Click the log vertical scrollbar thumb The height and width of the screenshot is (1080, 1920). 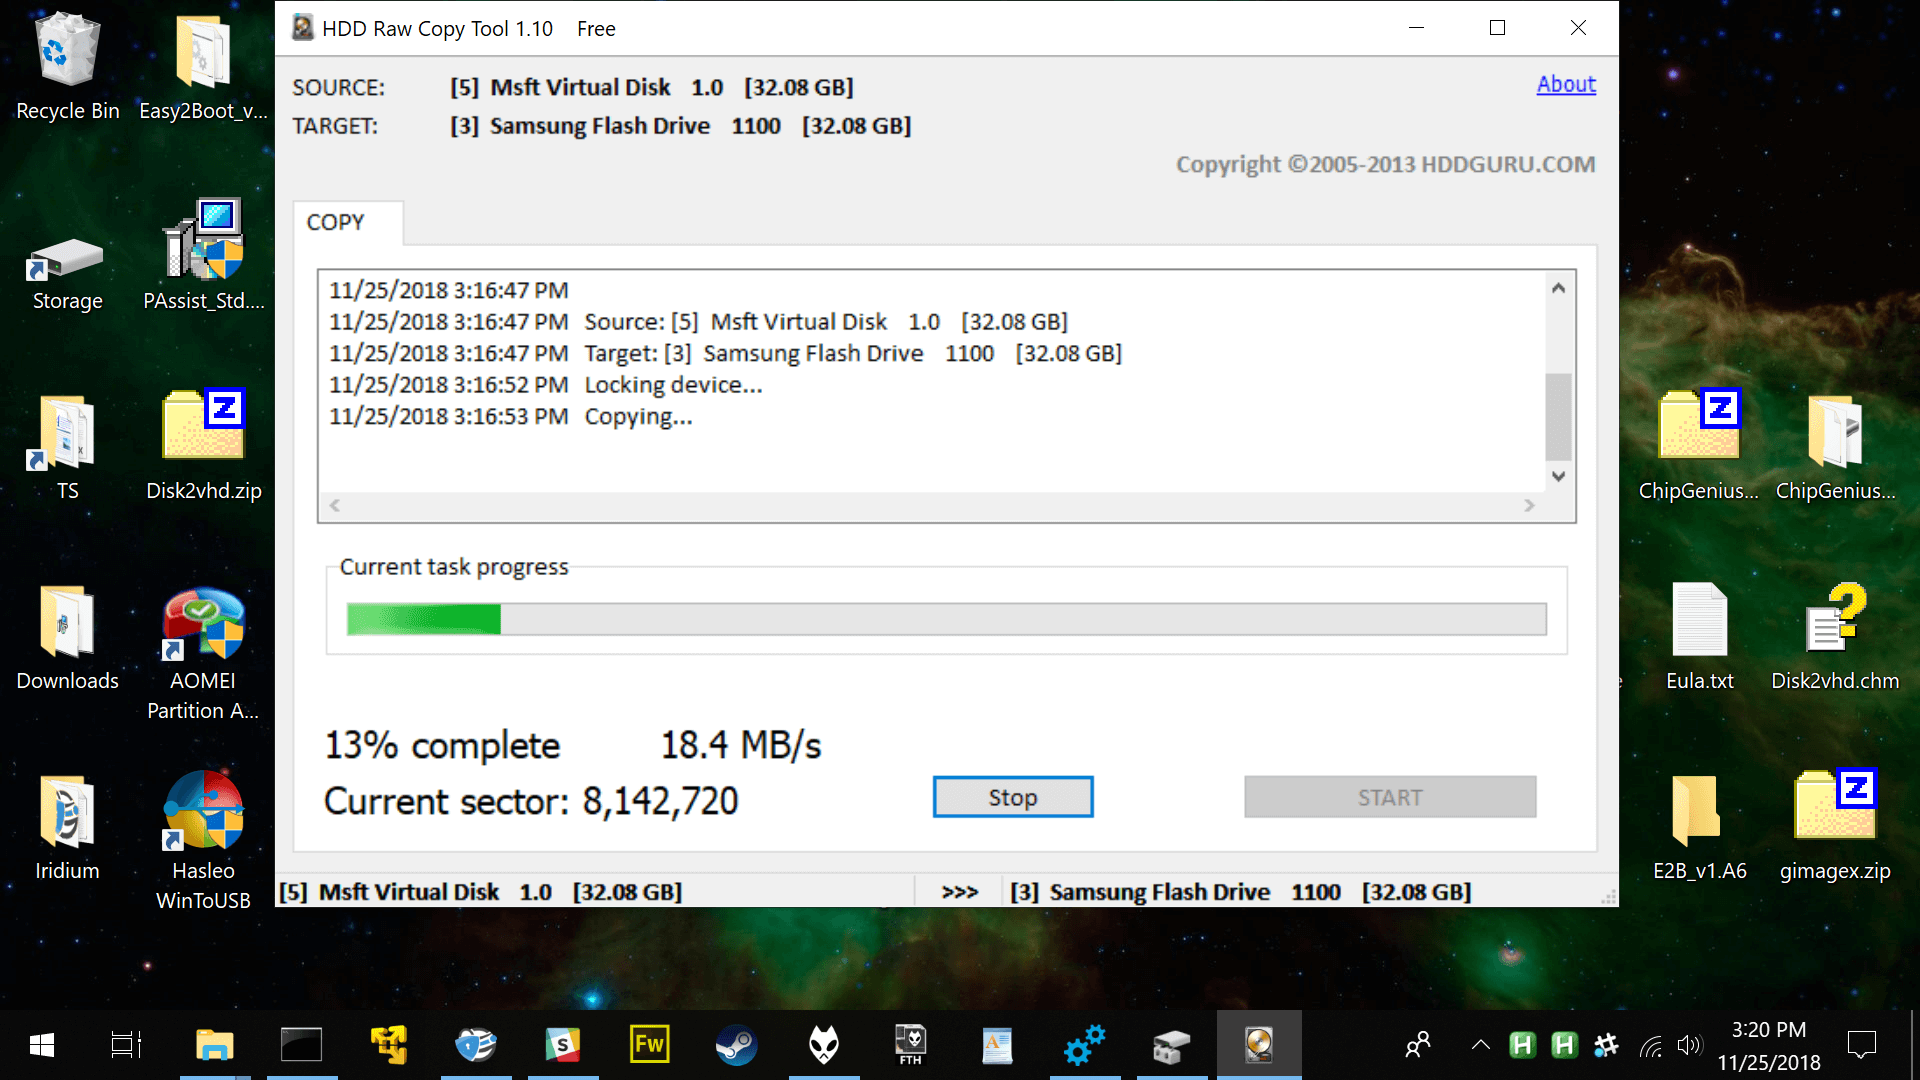pos(1558,417)
